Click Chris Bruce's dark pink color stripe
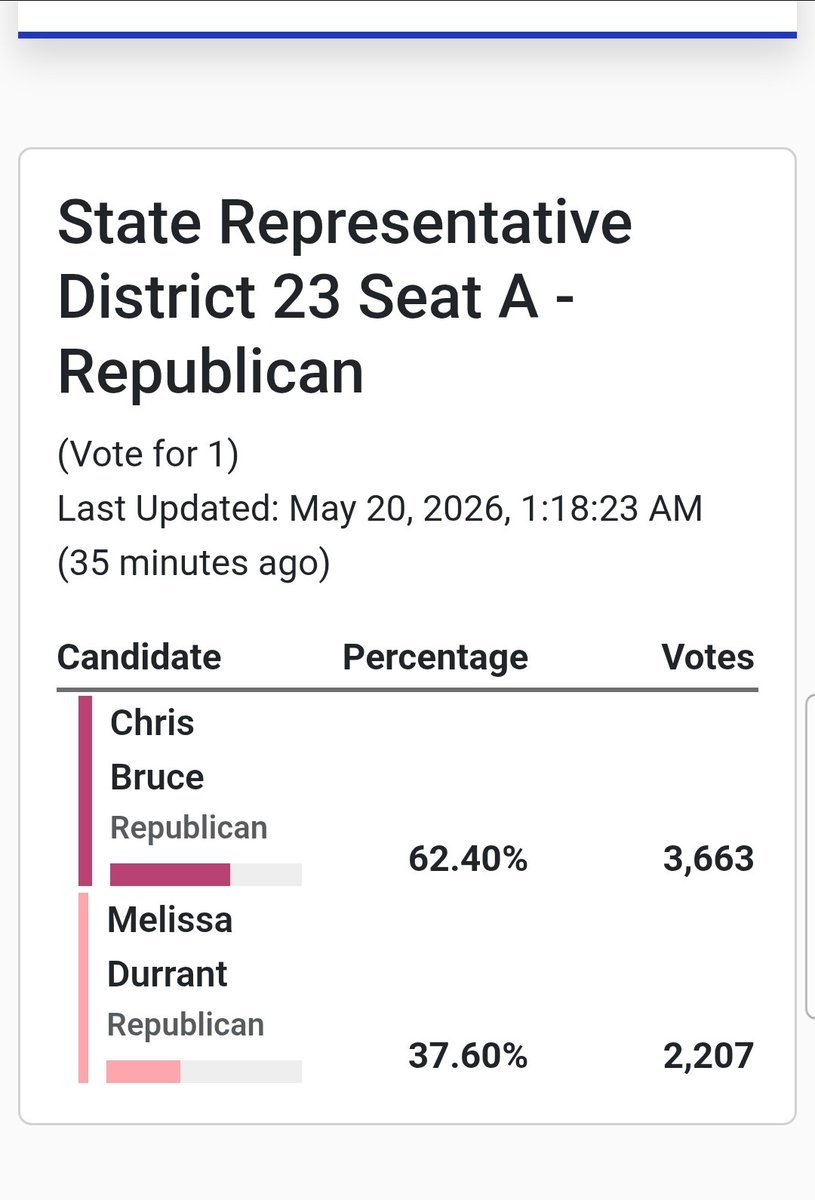 pyautogui.click(x=85, y=791)
